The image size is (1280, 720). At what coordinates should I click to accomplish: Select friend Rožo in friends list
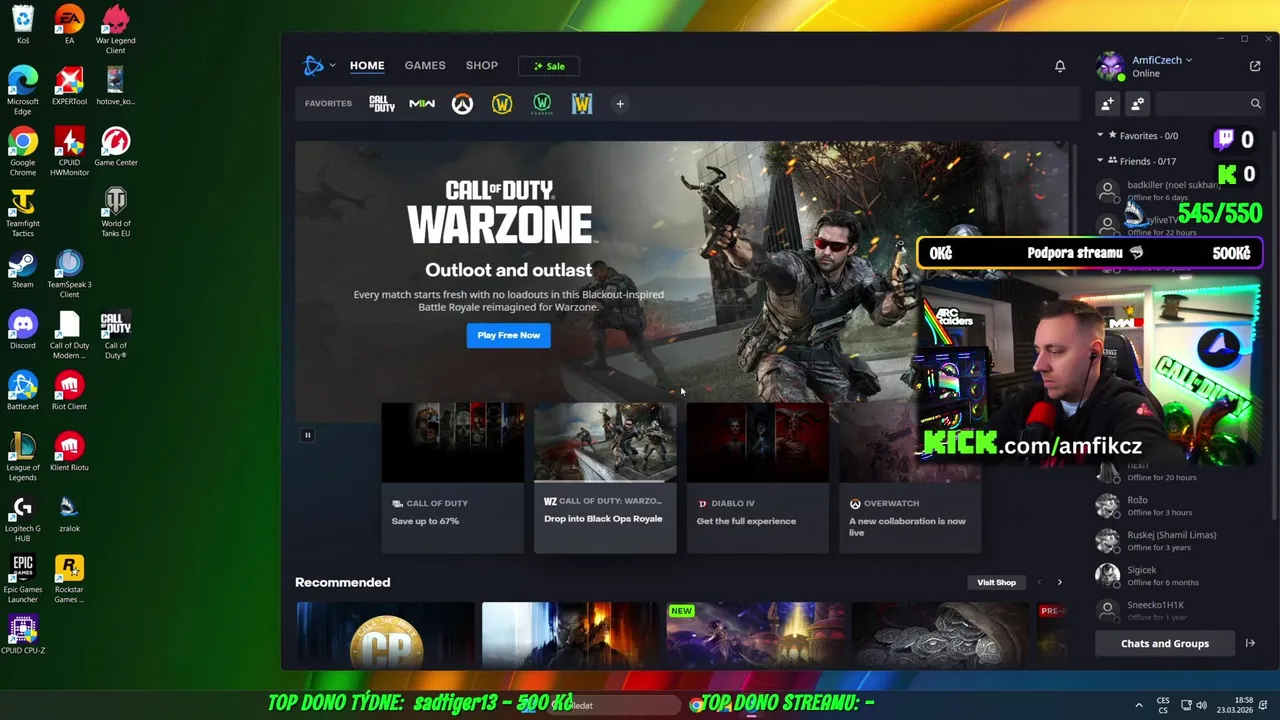tap(1180, 505)
